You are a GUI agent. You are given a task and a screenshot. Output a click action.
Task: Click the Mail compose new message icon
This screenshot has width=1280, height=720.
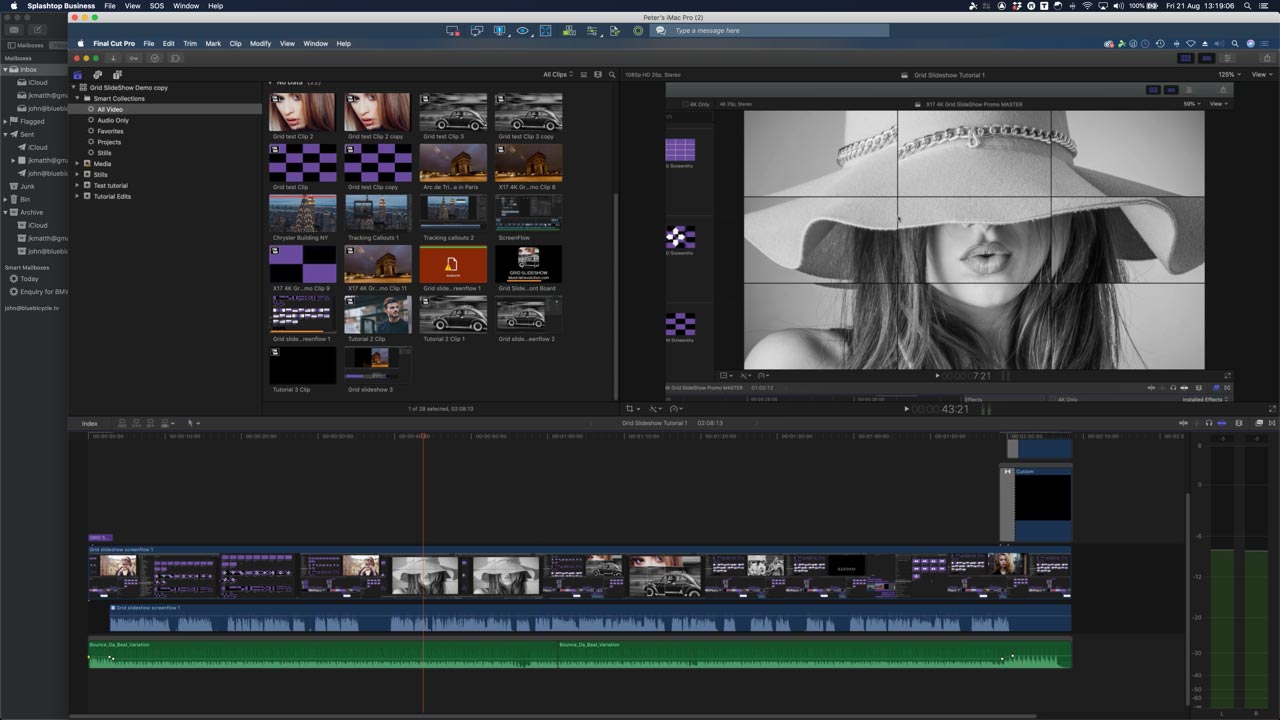point(36,30)
